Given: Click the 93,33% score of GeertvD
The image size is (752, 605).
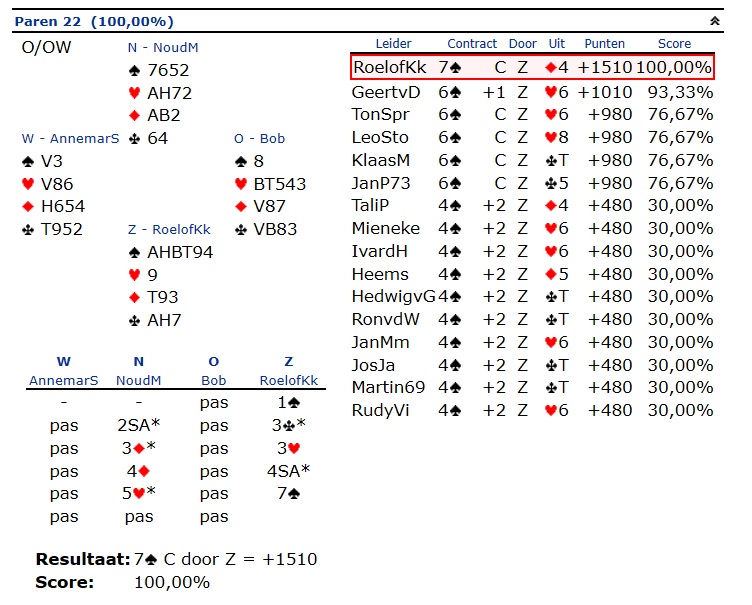Looking at the screenshot, I should click(x=680, y=92).
